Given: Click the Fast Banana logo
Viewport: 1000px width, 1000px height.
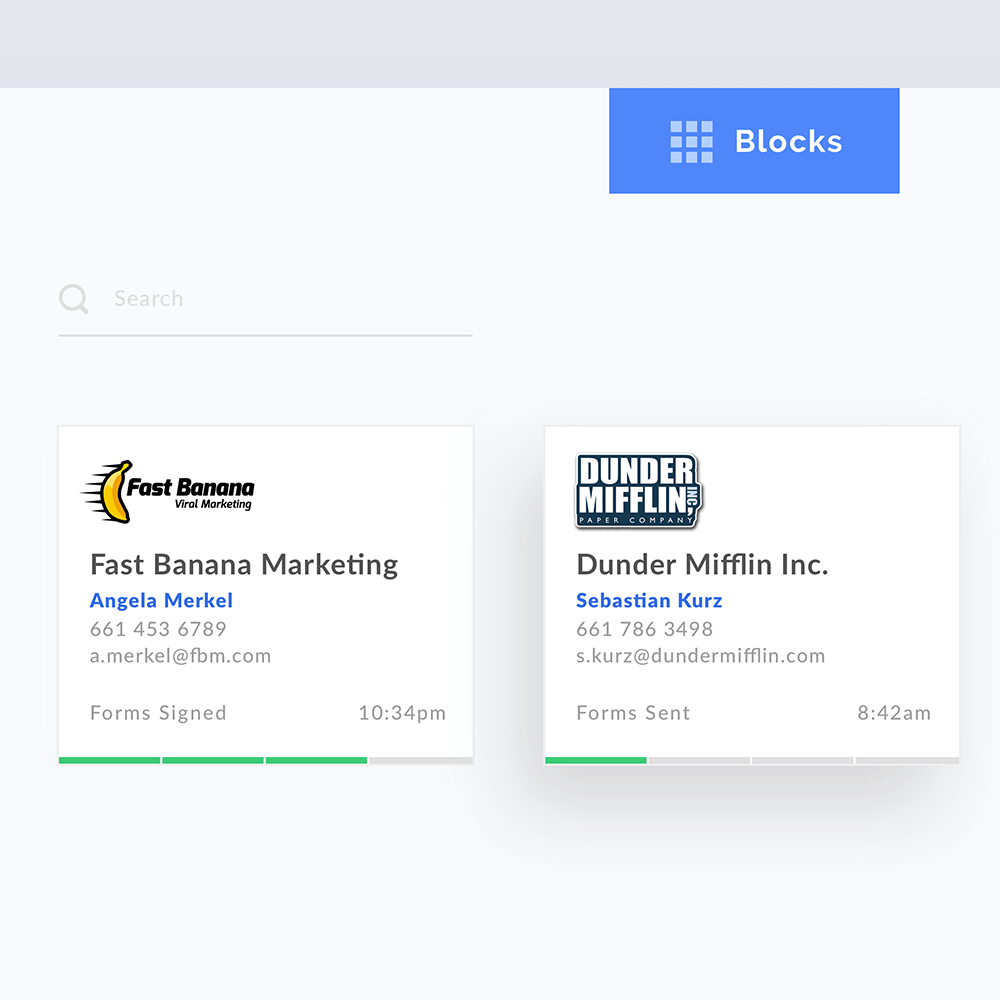Looking at the screenshot, I should point(168,492).
